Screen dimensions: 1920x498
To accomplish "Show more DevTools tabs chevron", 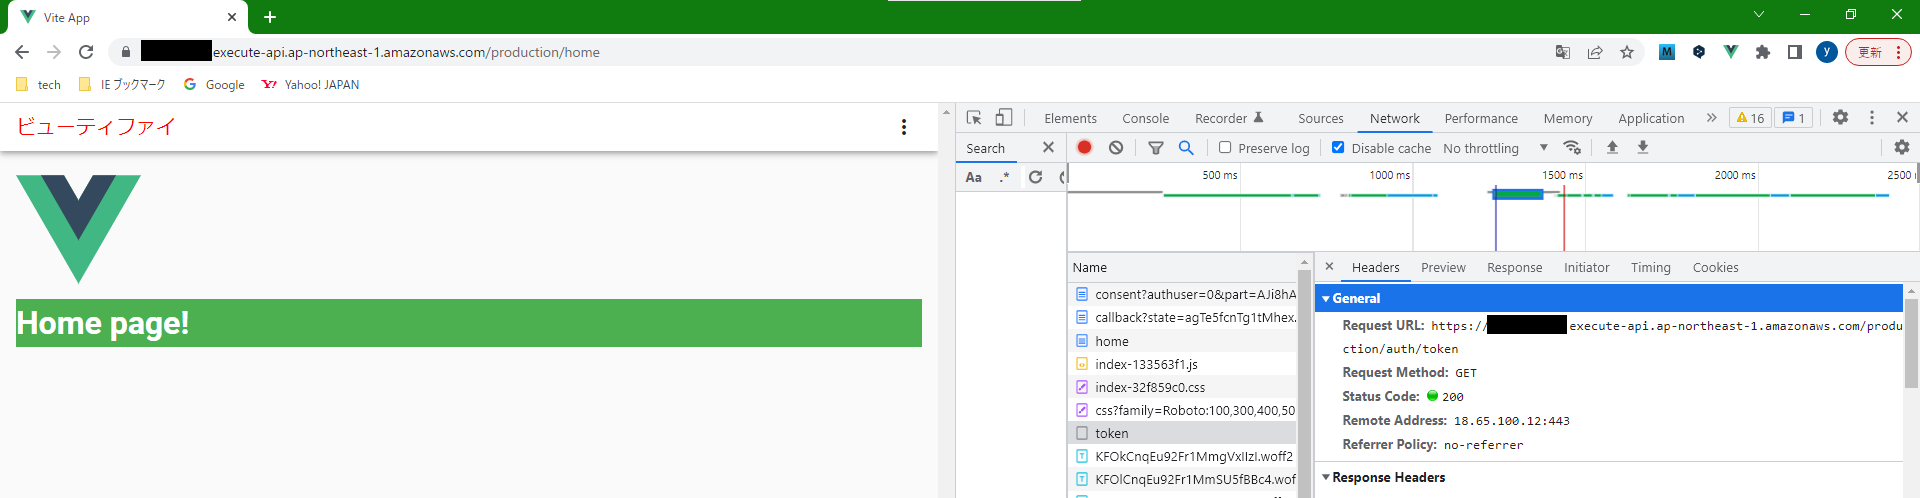I will tap(1711, 117).
